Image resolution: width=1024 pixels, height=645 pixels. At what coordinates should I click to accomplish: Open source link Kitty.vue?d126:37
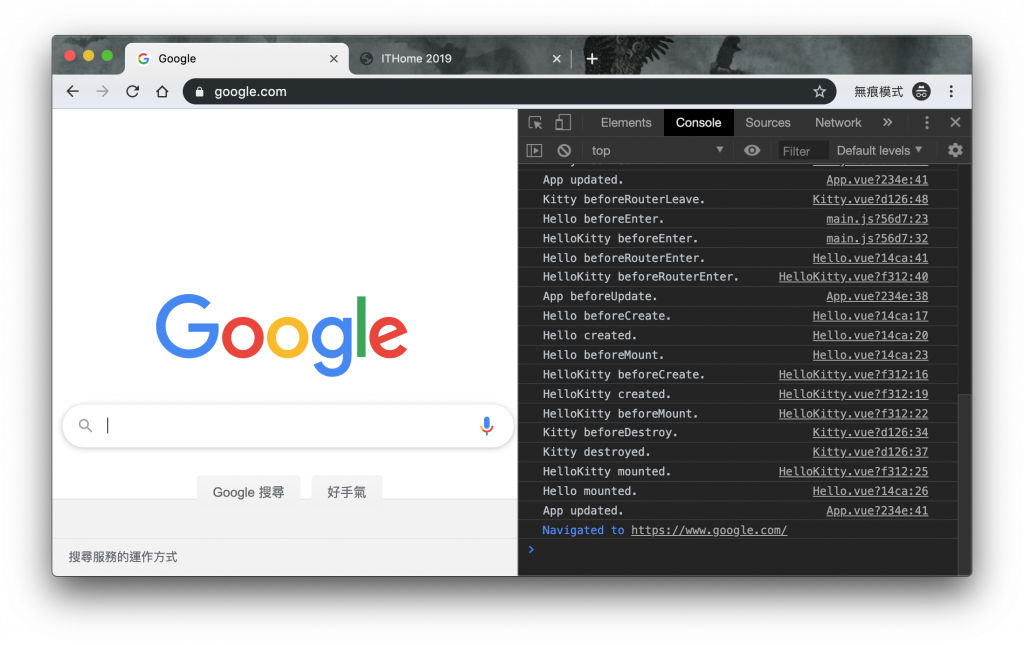pos(870,452)
